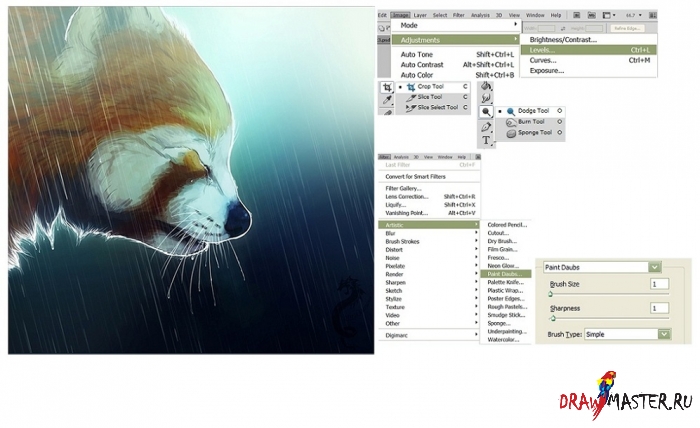Select the Type tool T icon

click(486, 141)
